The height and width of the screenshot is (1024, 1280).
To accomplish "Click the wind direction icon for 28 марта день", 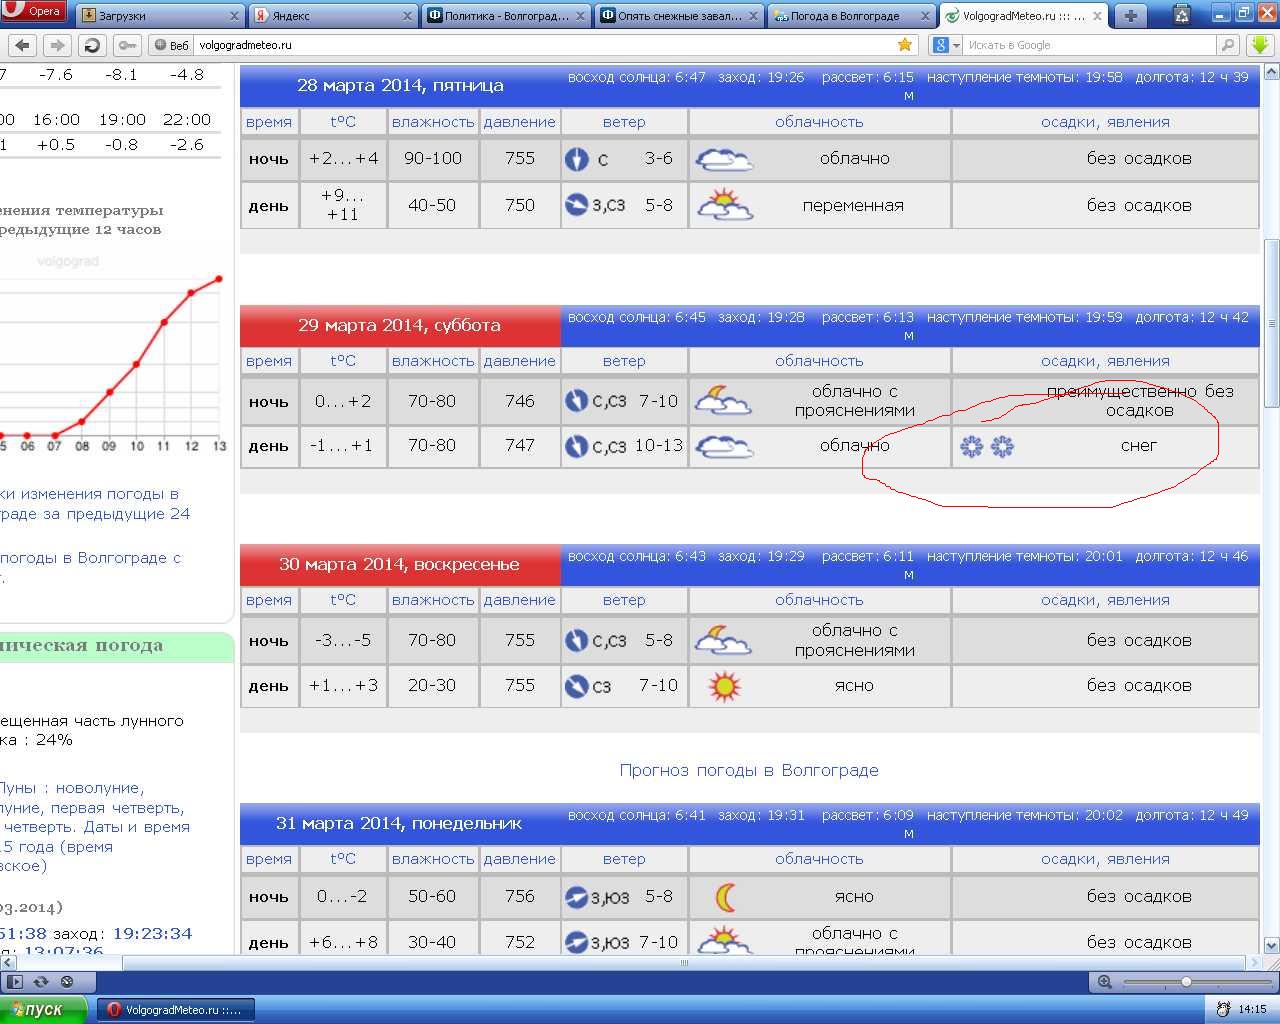I will [x=577, y=206].
